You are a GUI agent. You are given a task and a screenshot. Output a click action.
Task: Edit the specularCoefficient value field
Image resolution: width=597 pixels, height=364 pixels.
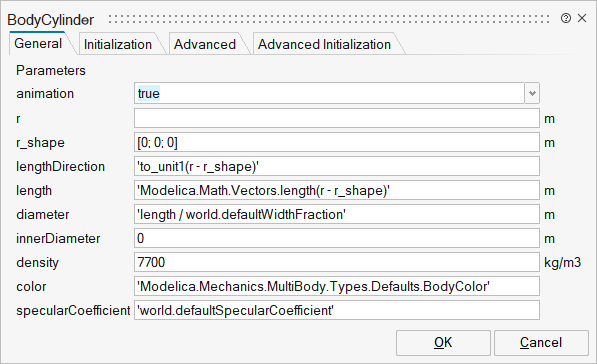pos(337,310)
